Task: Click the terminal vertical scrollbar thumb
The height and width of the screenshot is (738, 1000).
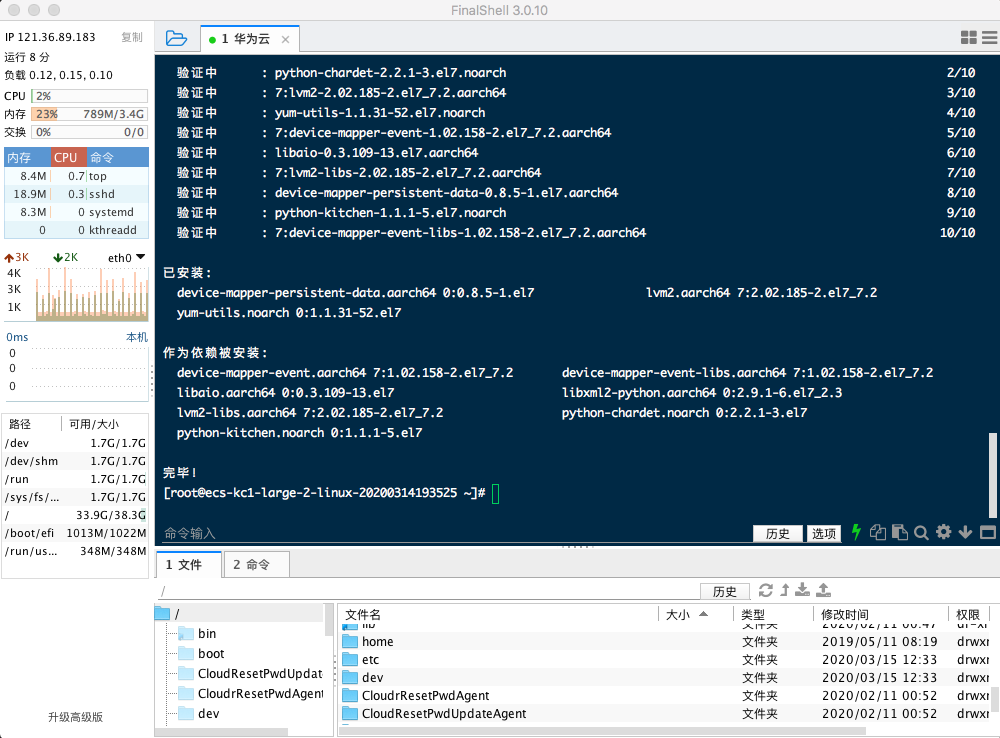Action: 992,475
